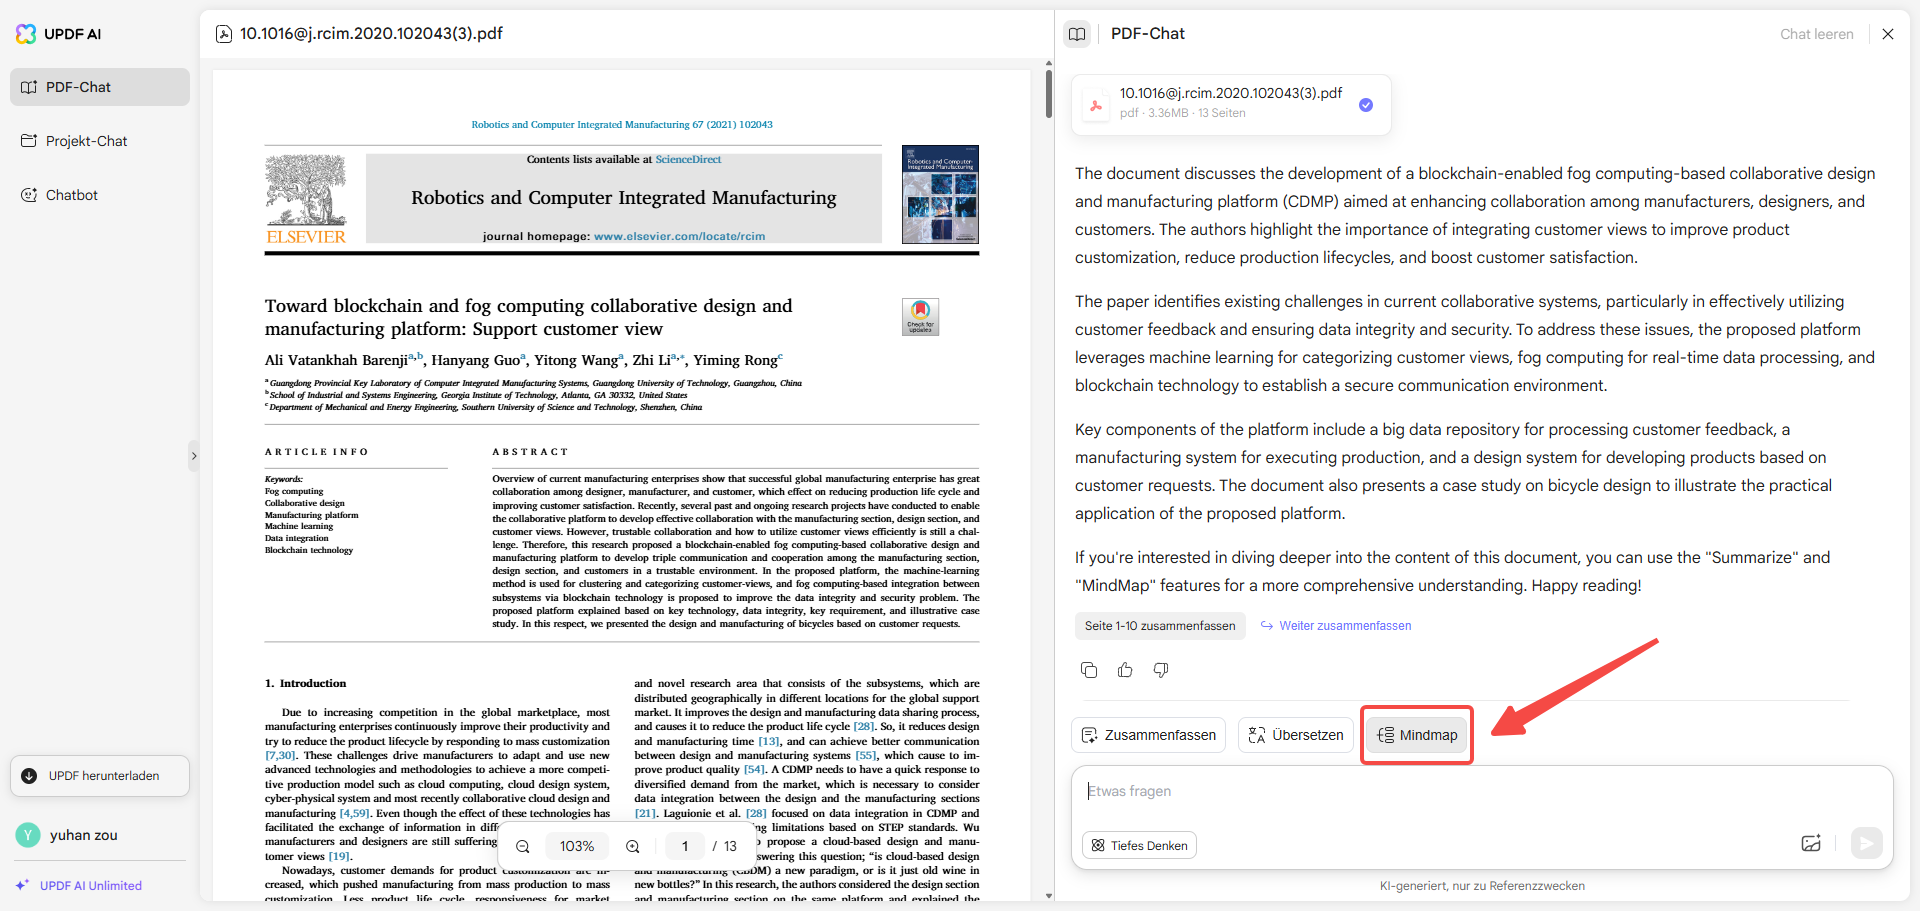Click the book icon beside PDF-Chat header
The height and width of the screenshot is (911, 1920).
click(1077, 34)
